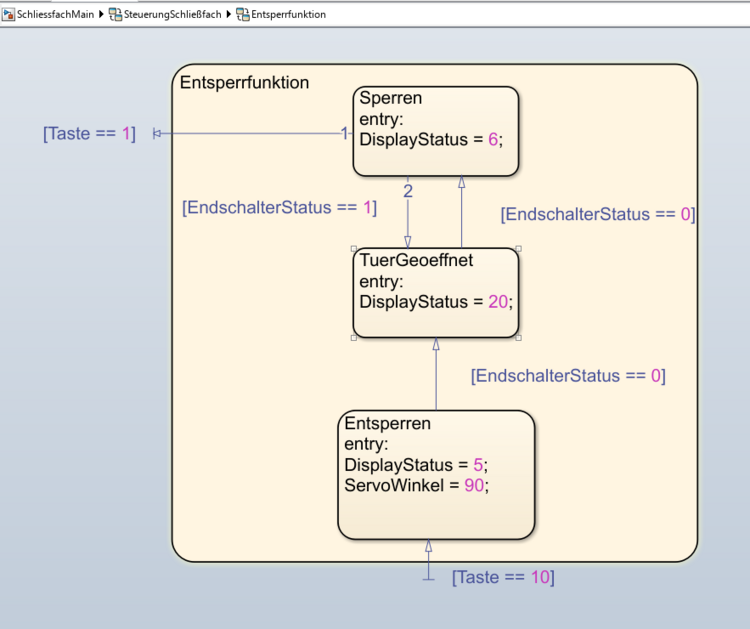Click the SteuerungSchließfach chart icon in breadcrumb
This screenshot has width=750, height=629.
[x=115, y=15]
